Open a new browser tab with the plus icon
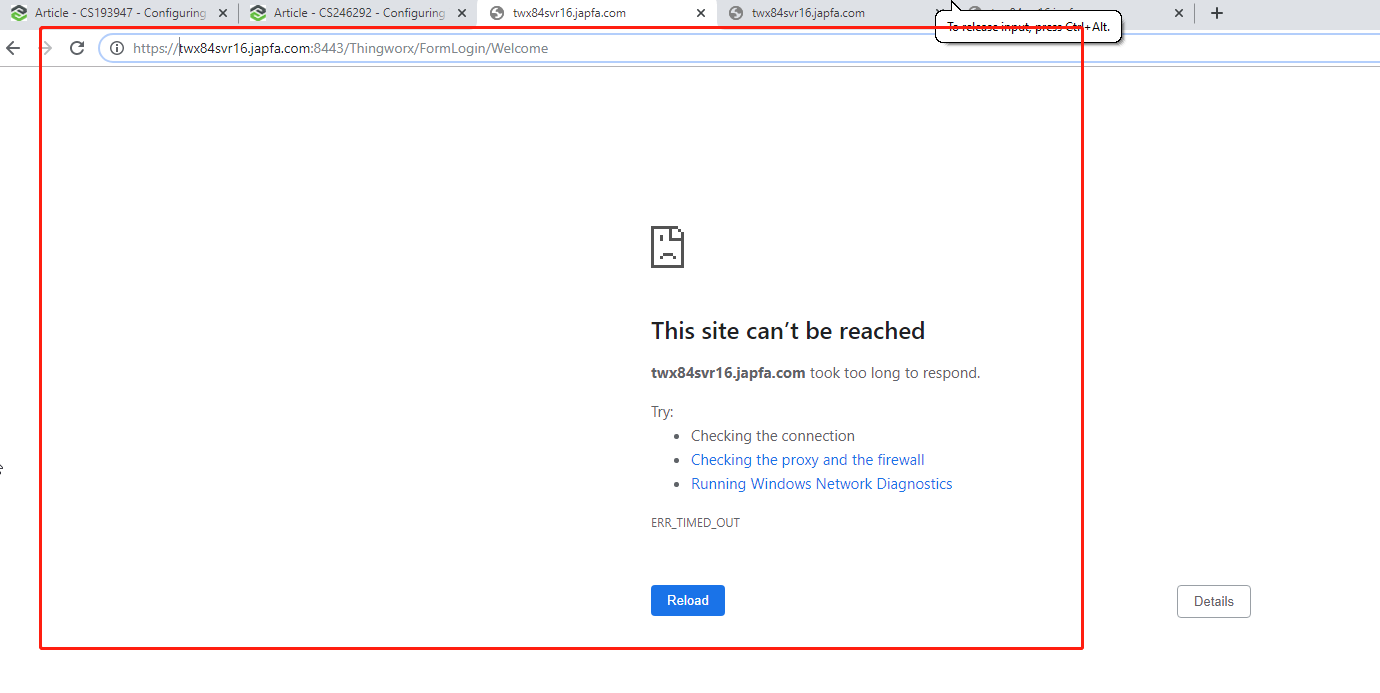The width and height of the screenshot is (1380, 693). [x=1216, y=13]
